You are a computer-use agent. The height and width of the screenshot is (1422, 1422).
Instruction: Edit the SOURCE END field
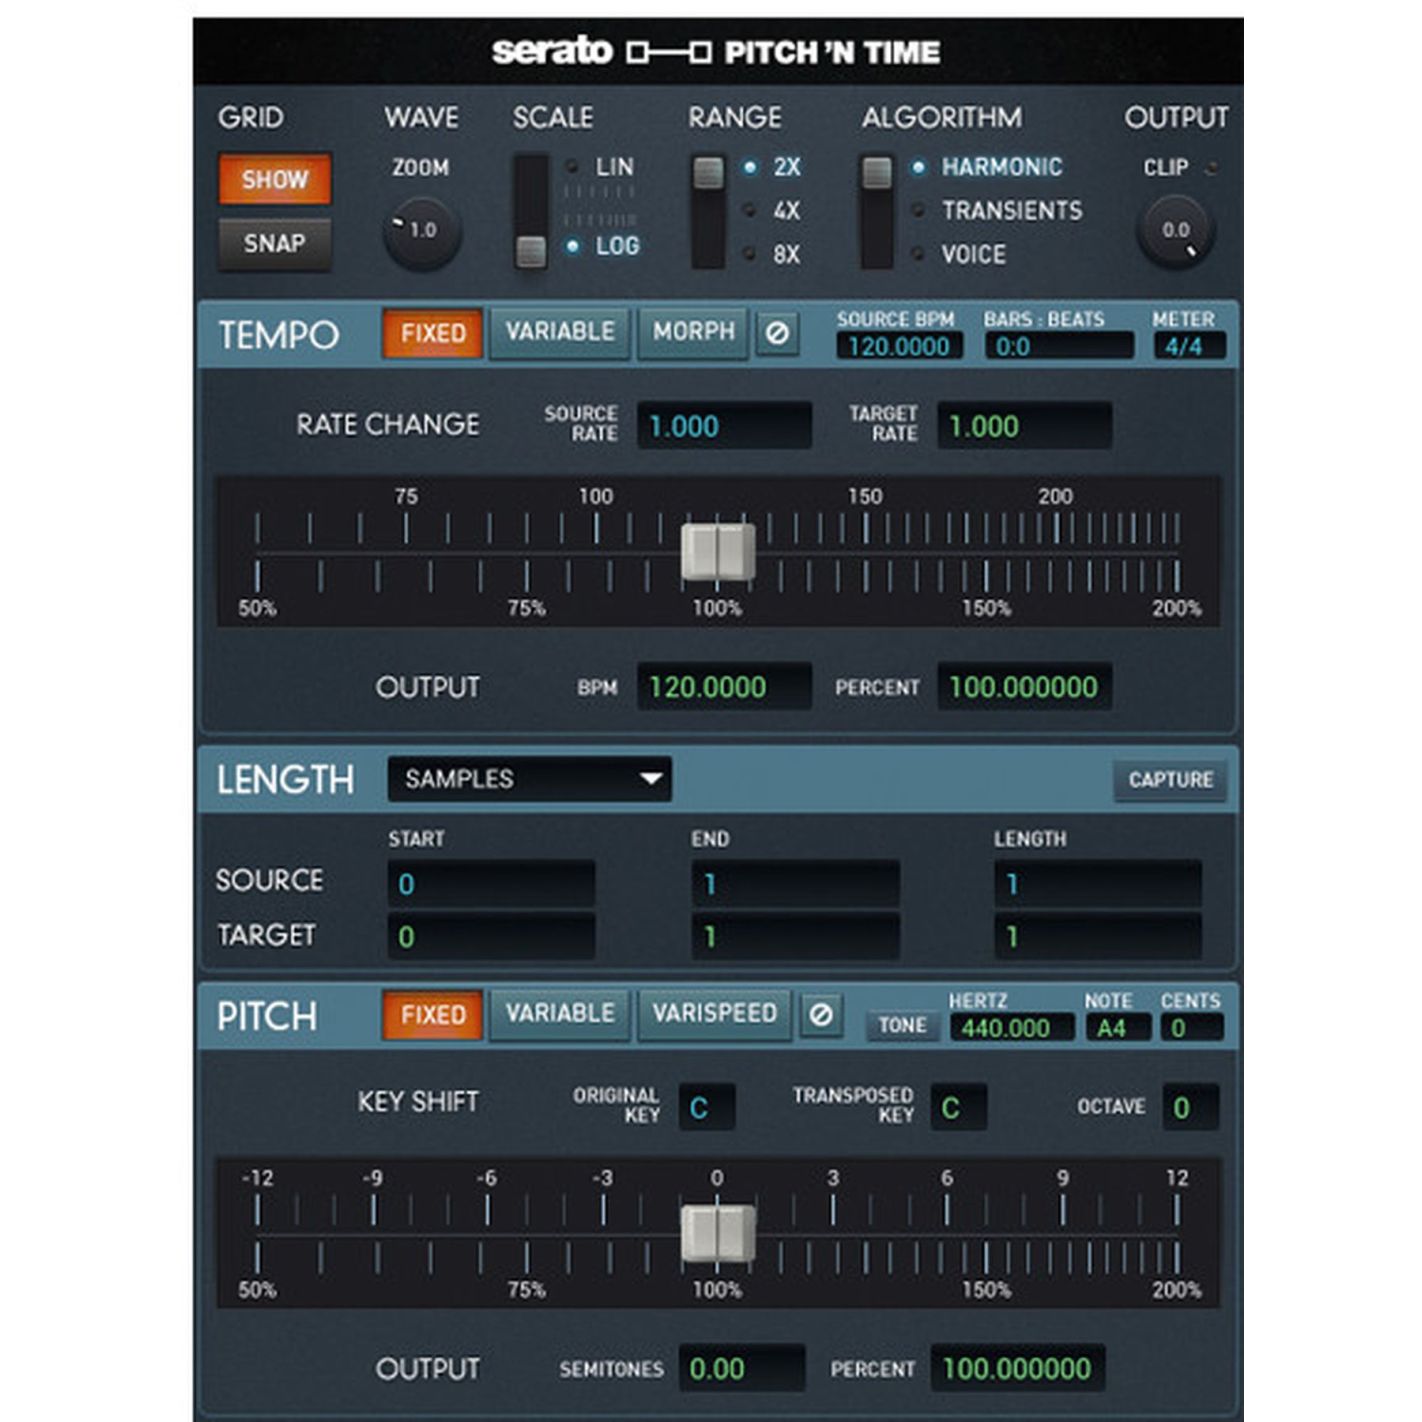[x=795, y=884]
